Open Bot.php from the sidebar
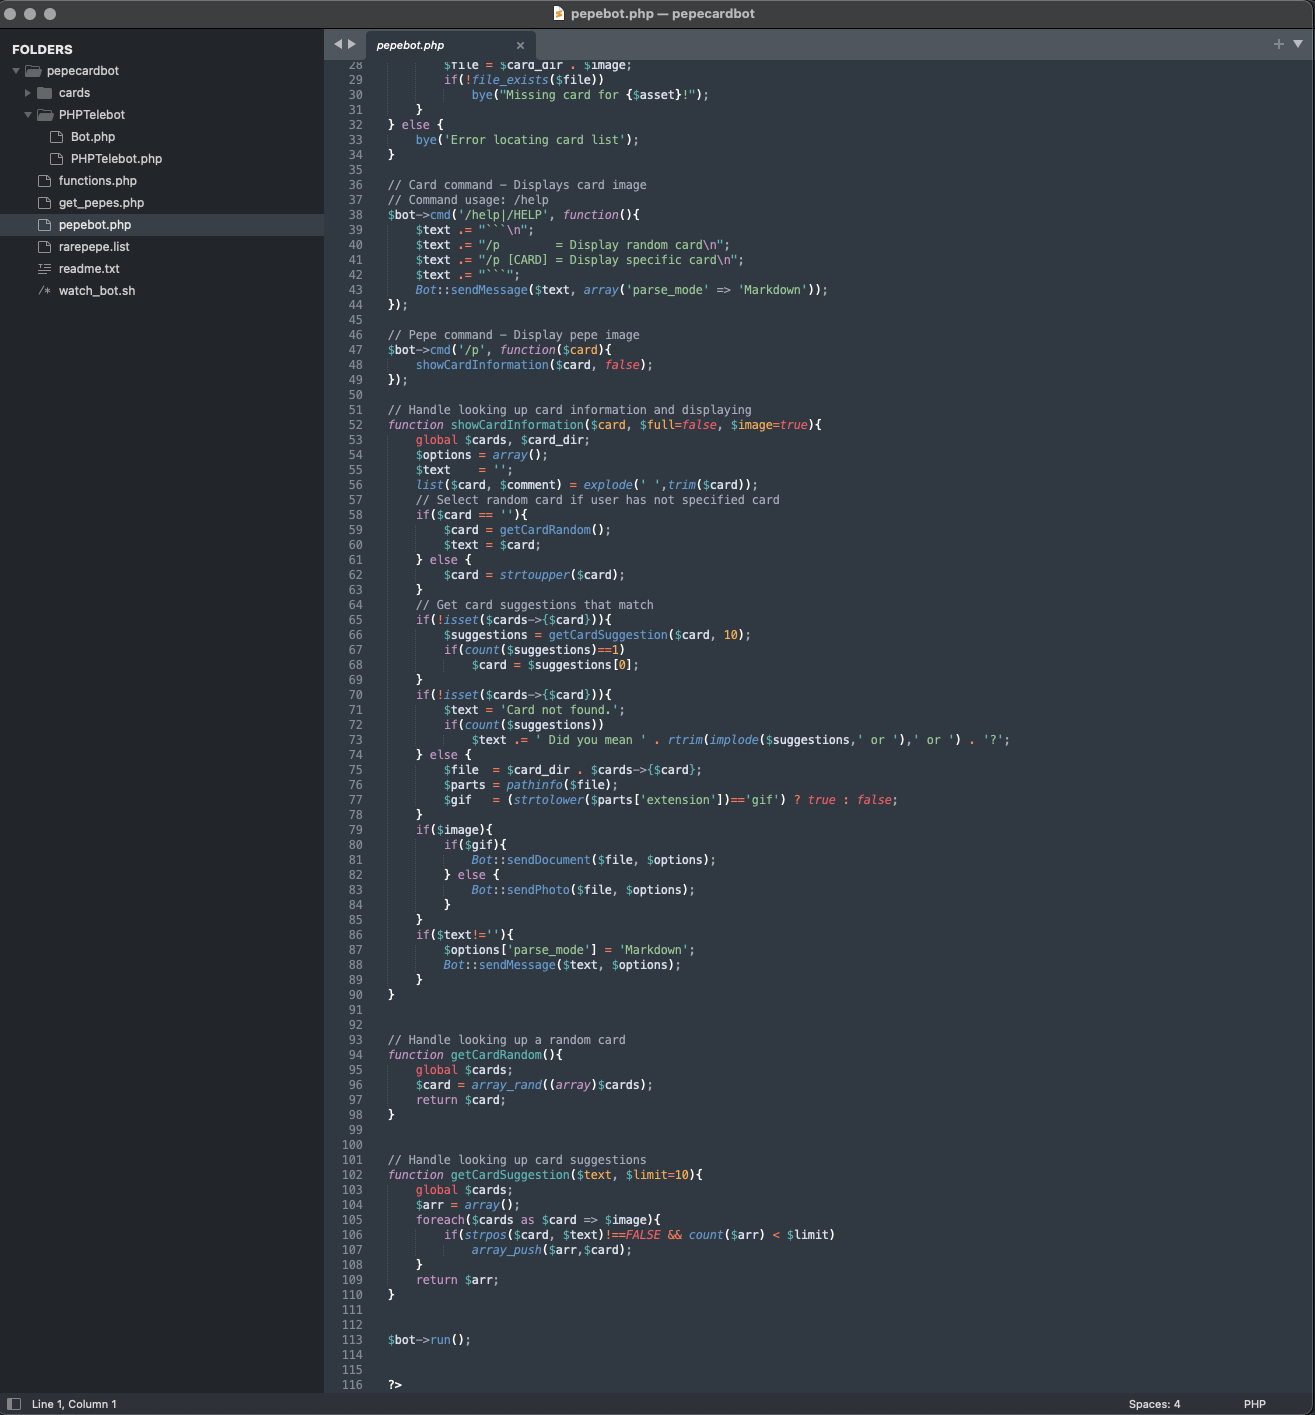The height and width of the screenshot is (1415, 1315). click(x=93, y=137)
